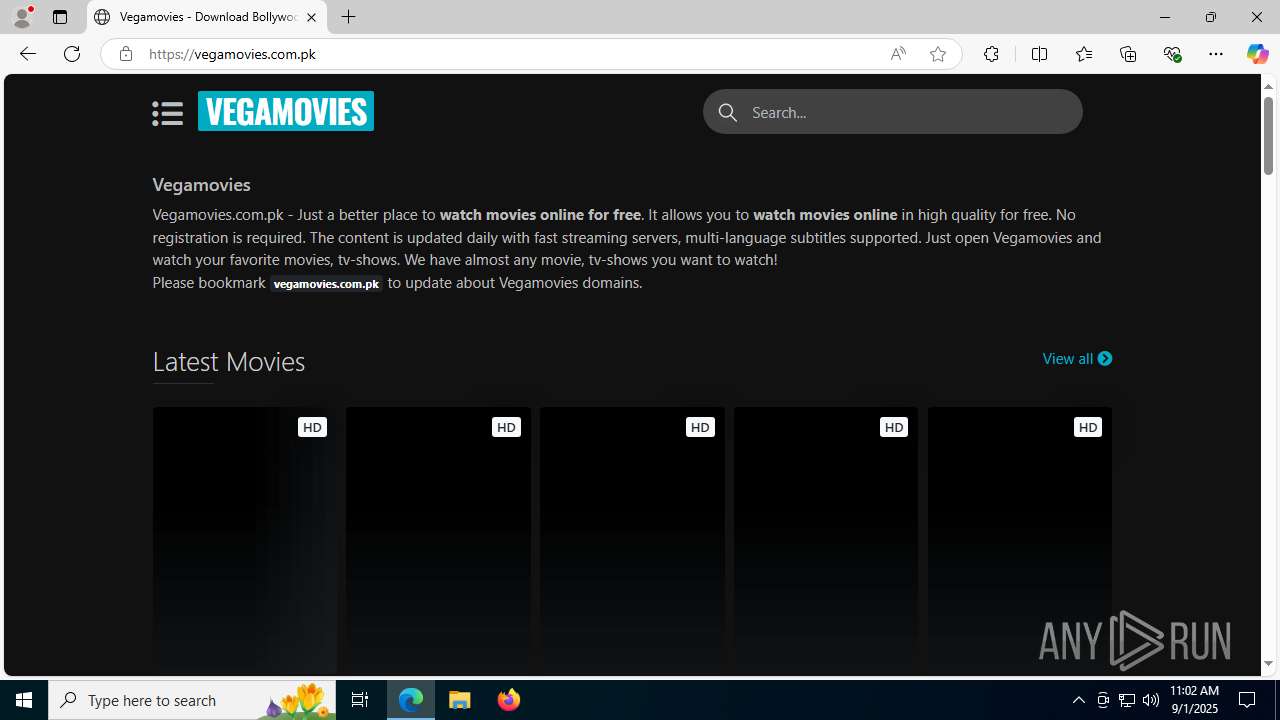Image resolution: width=1280 pixels, height=720 pixels.
Task: Focus the site Search field
Action: [892, 112]
